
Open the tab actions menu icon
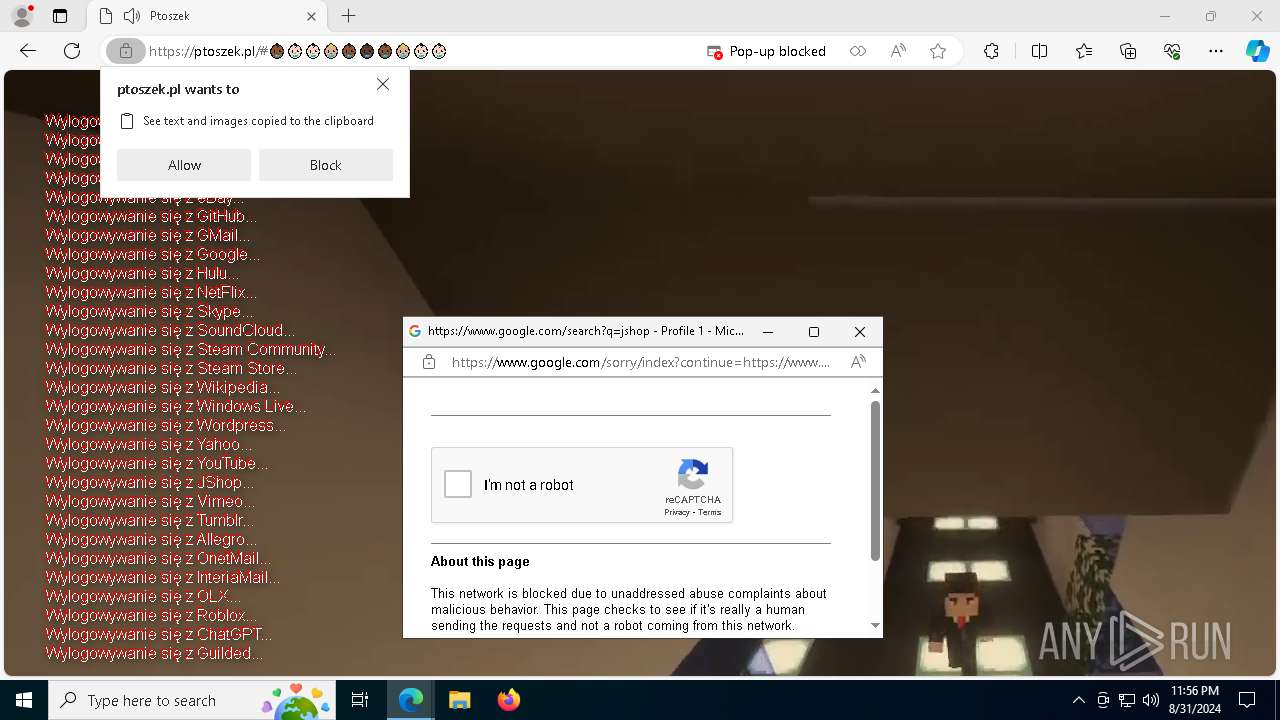tap(60, 16)
